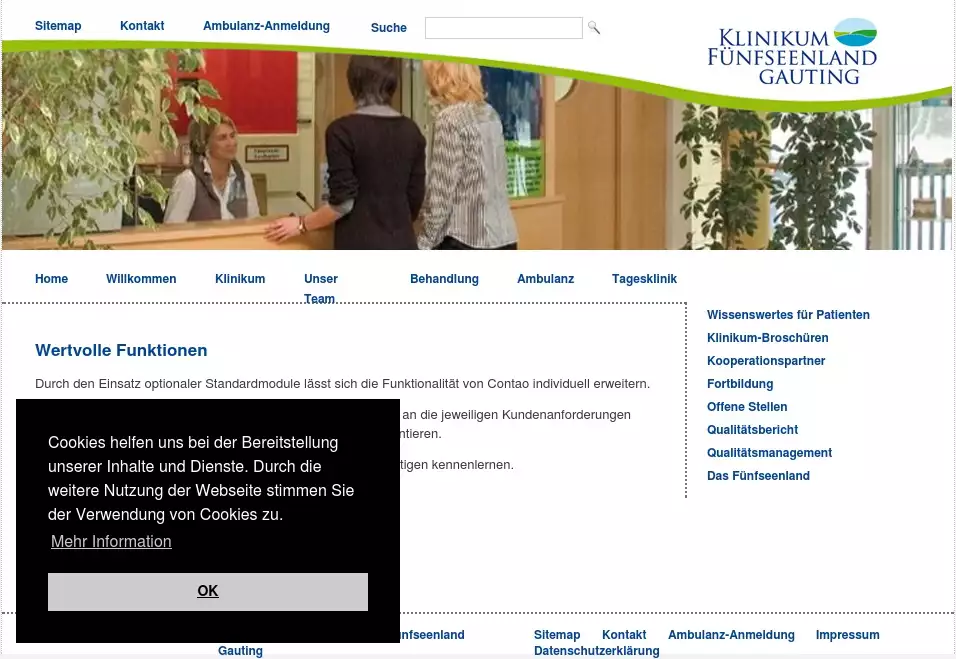View the Klinikum-Broschüren sidebar link
Image resolution: width=956 pixels, height=659 pixels.
[x=767, y=338]
